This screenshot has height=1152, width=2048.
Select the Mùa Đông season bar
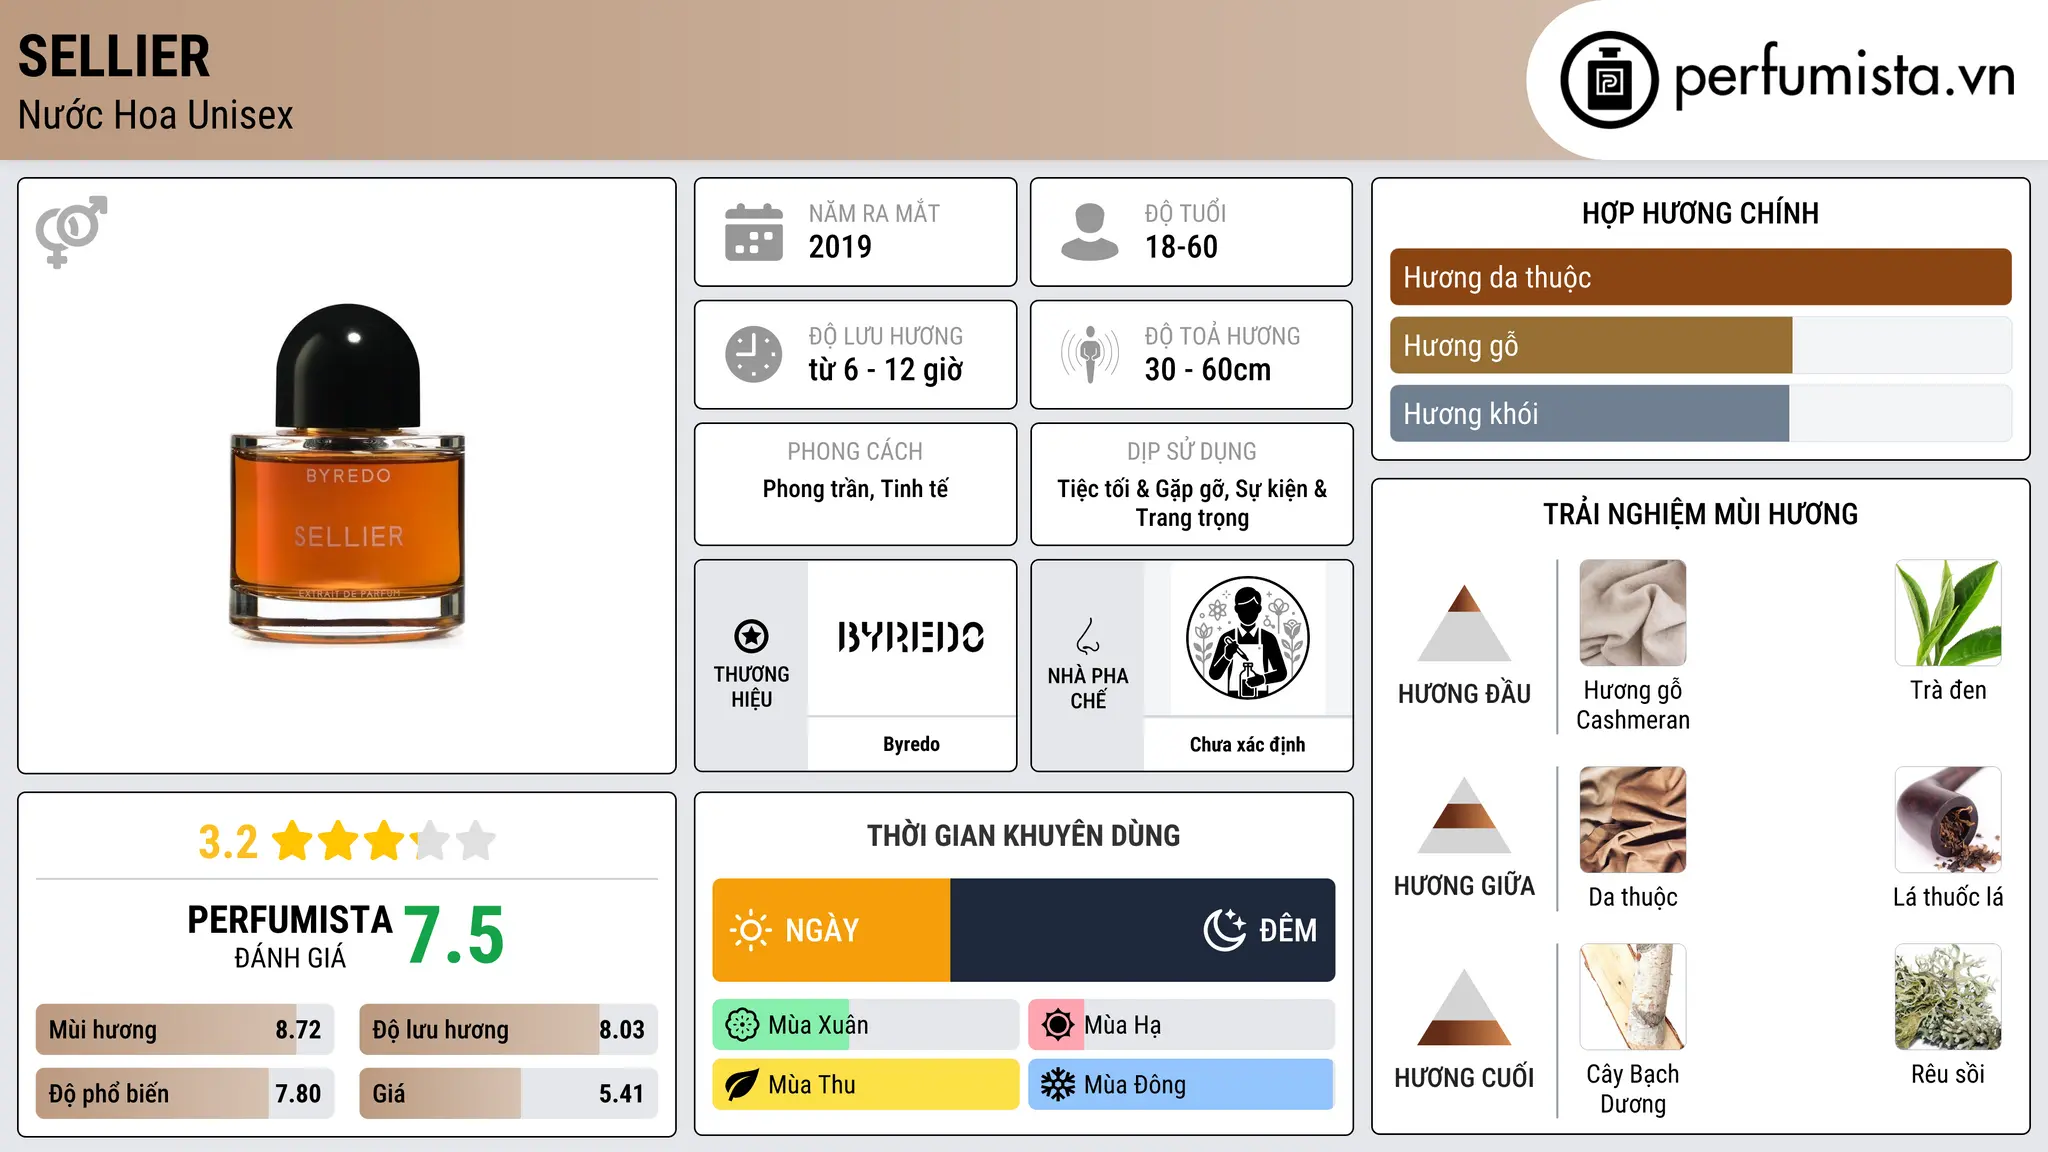tap(1182, 1085)
